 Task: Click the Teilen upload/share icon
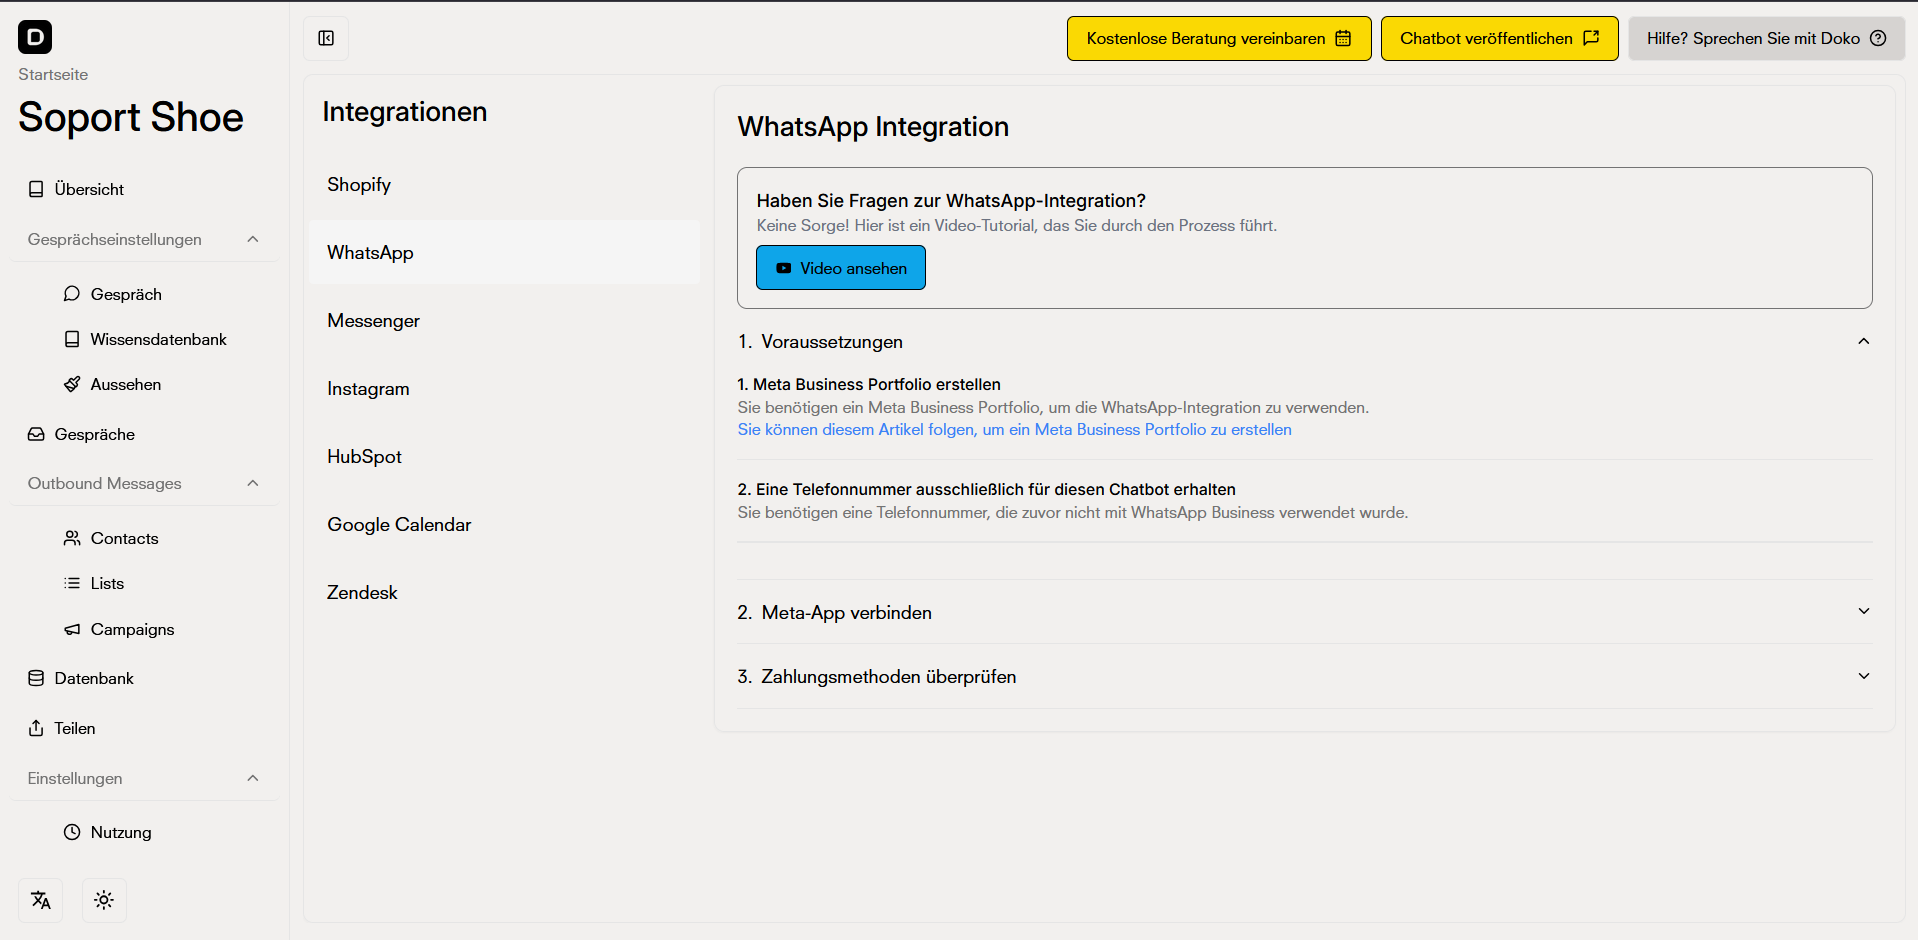click(x=36, y=728)
